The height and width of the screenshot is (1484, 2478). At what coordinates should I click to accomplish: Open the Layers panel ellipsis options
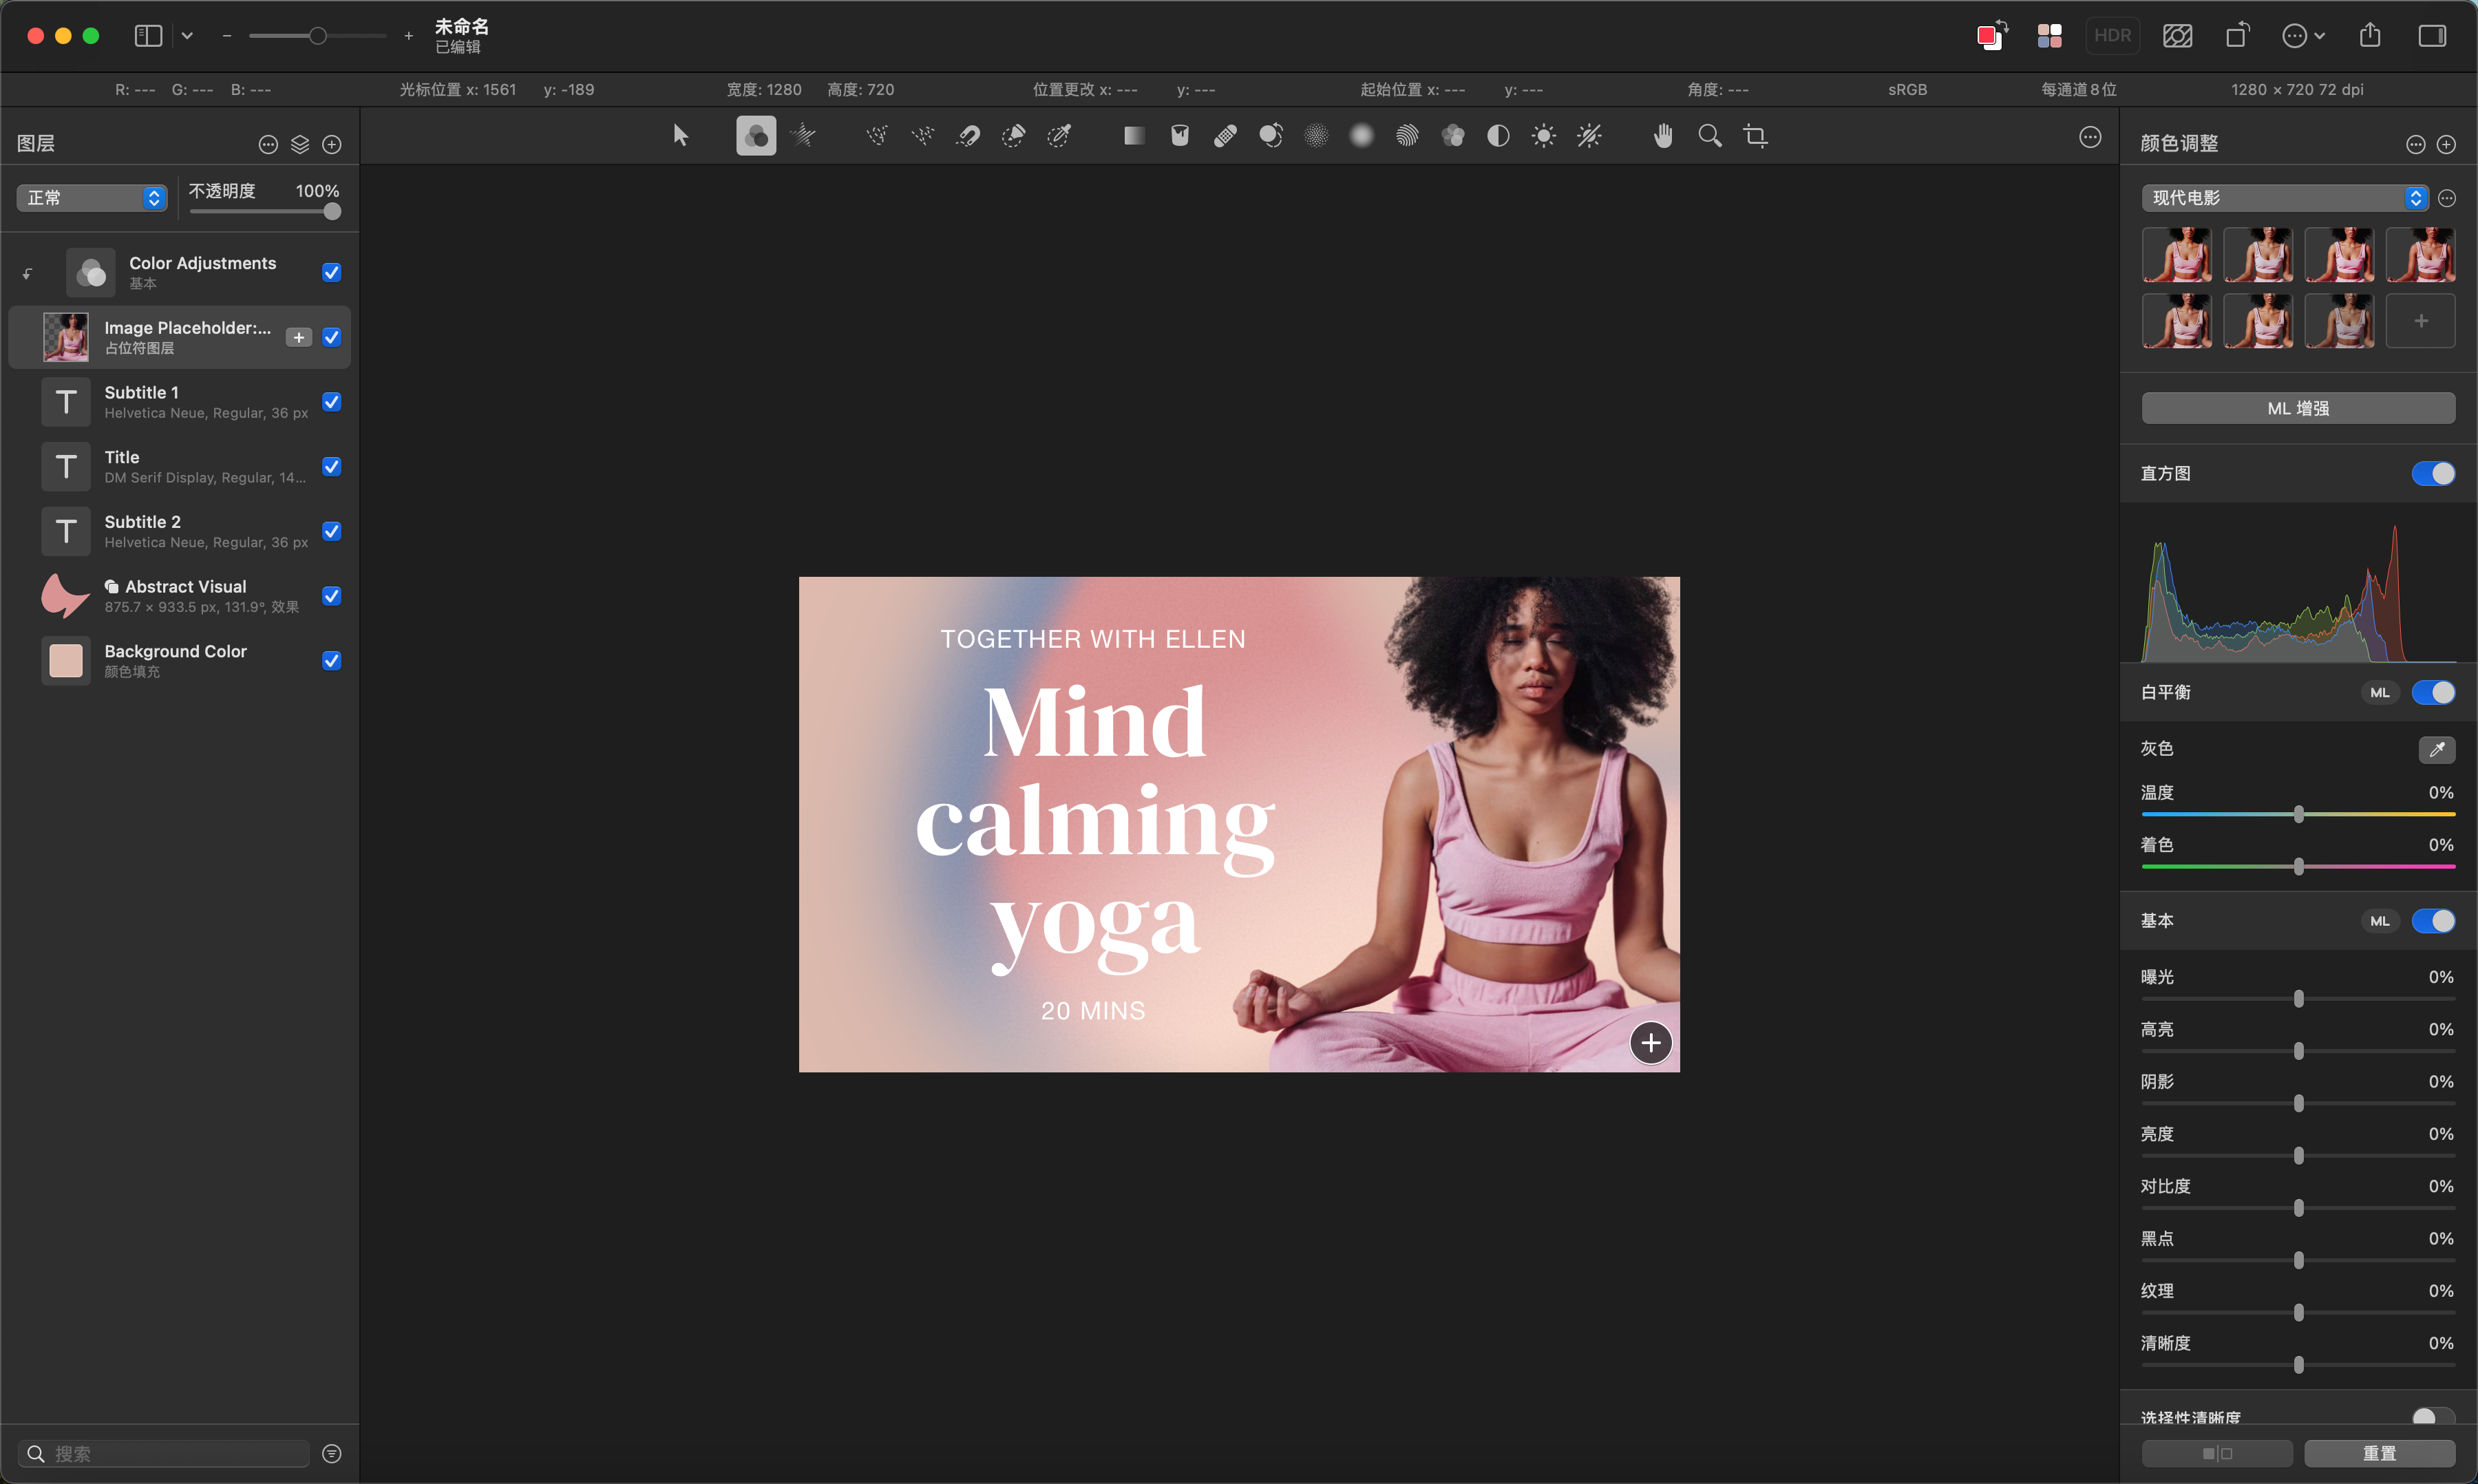[268, 144]
